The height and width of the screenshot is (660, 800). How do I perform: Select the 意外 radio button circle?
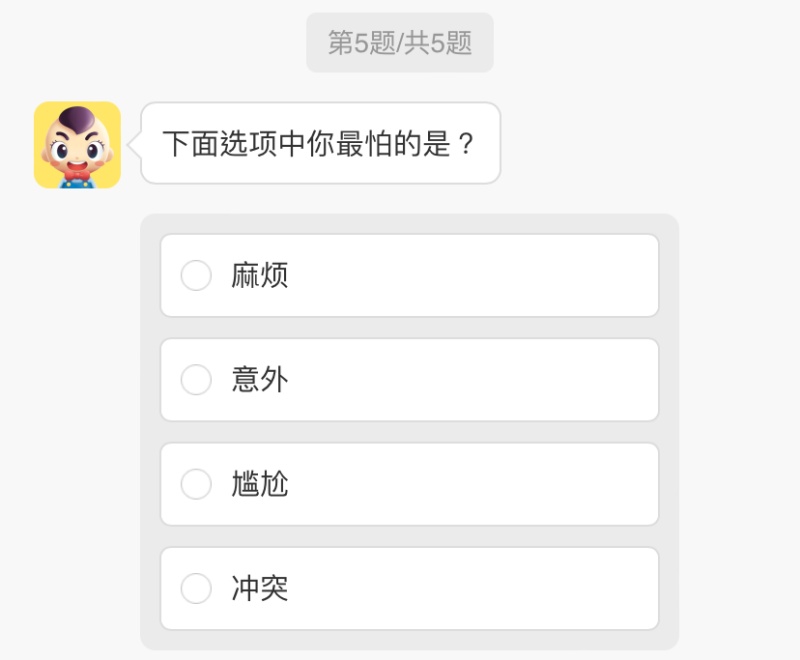[x=196, y=380]
